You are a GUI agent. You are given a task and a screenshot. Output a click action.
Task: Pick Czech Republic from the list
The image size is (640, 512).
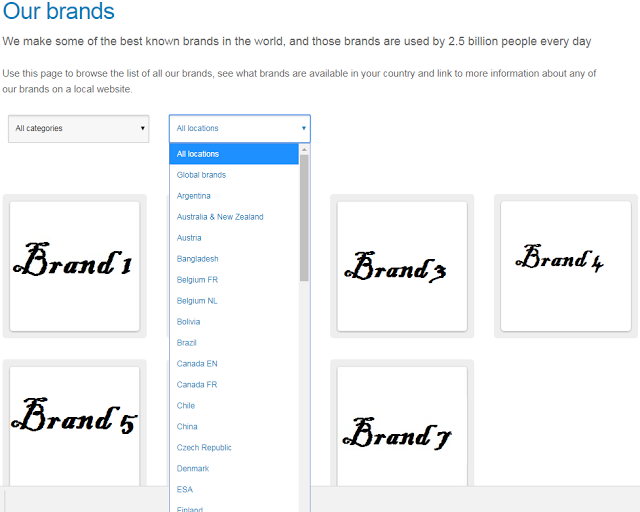pos(234,447)
